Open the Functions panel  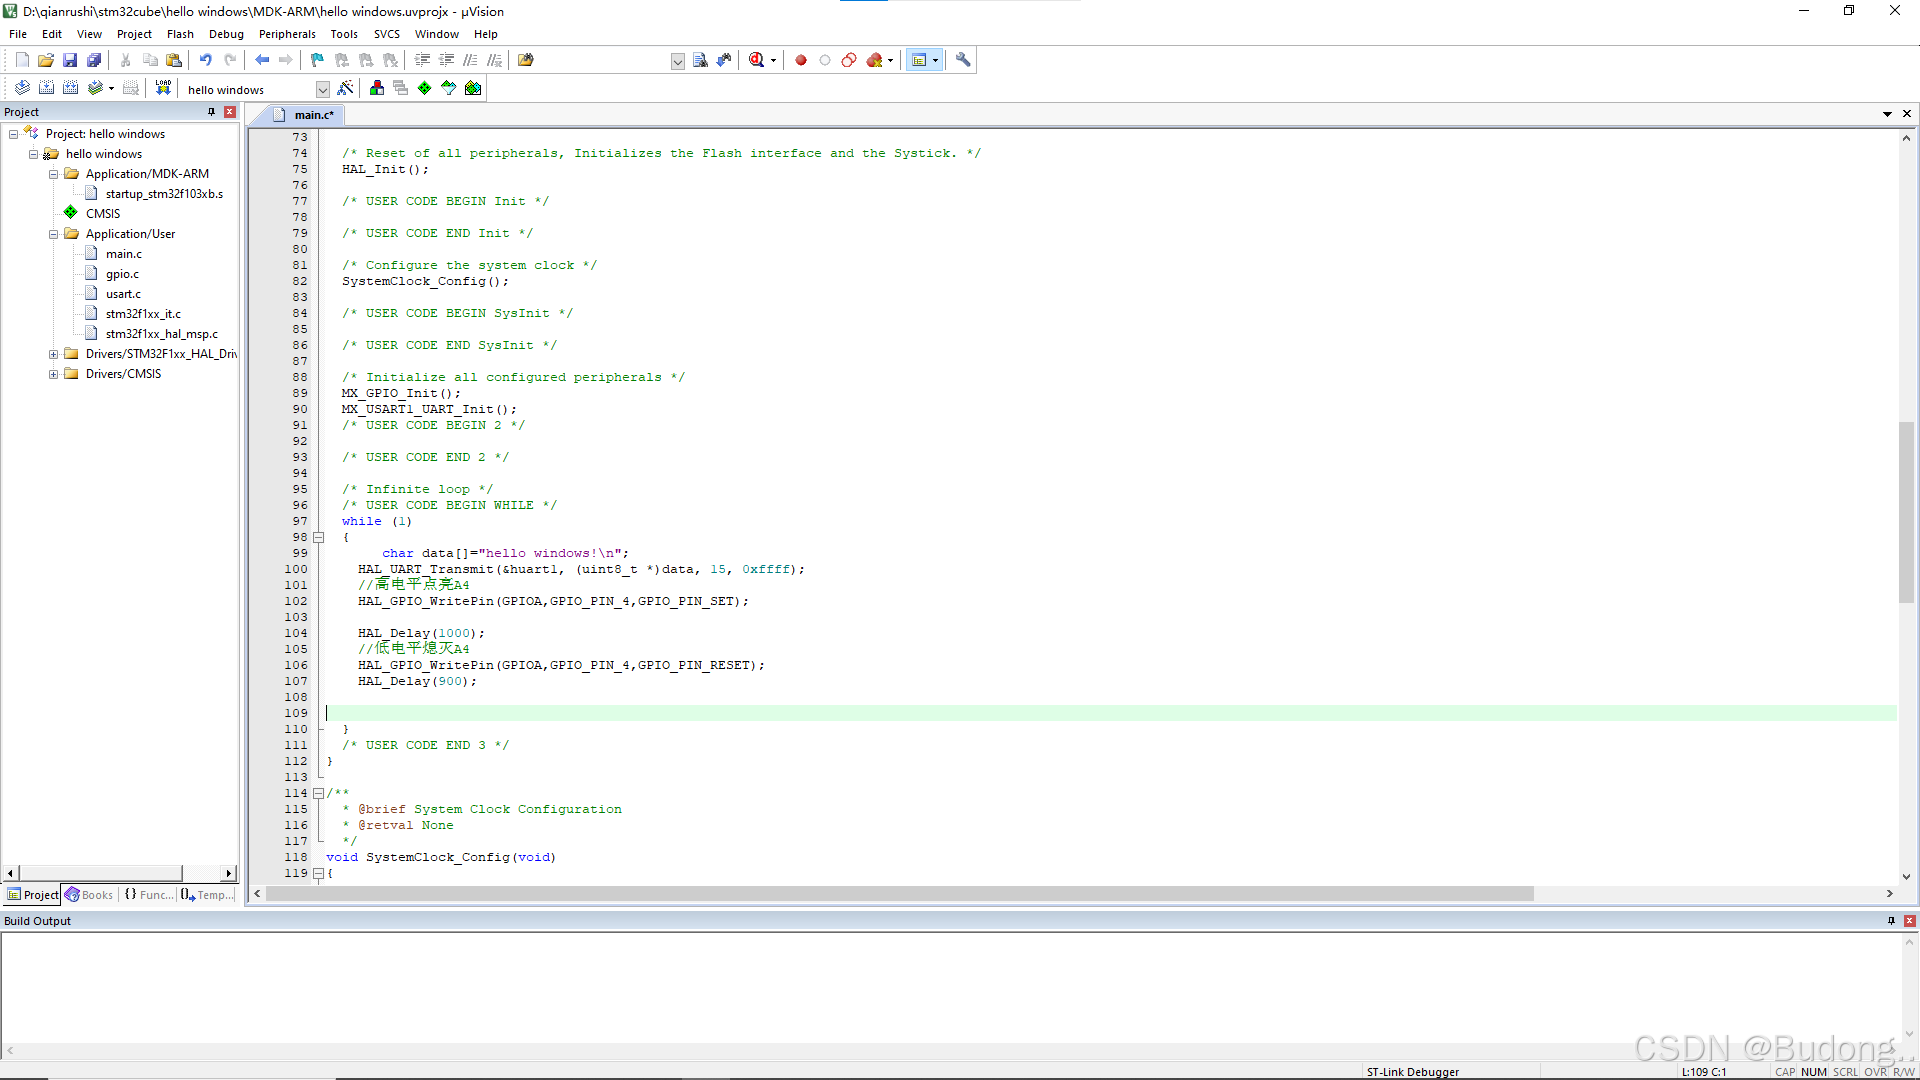point(148,894)
